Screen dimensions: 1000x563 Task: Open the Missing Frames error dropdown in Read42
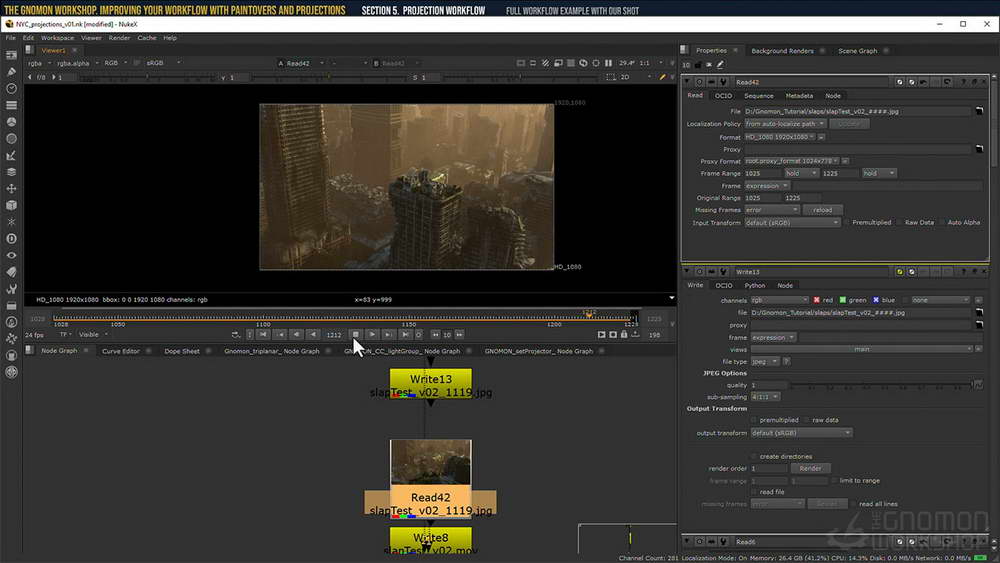772,210
